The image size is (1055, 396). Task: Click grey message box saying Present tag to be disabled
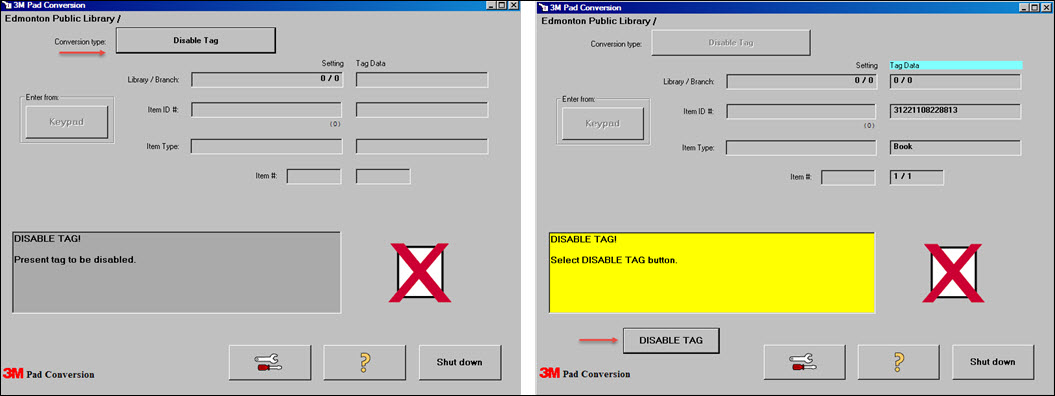[x=176, y=272]
